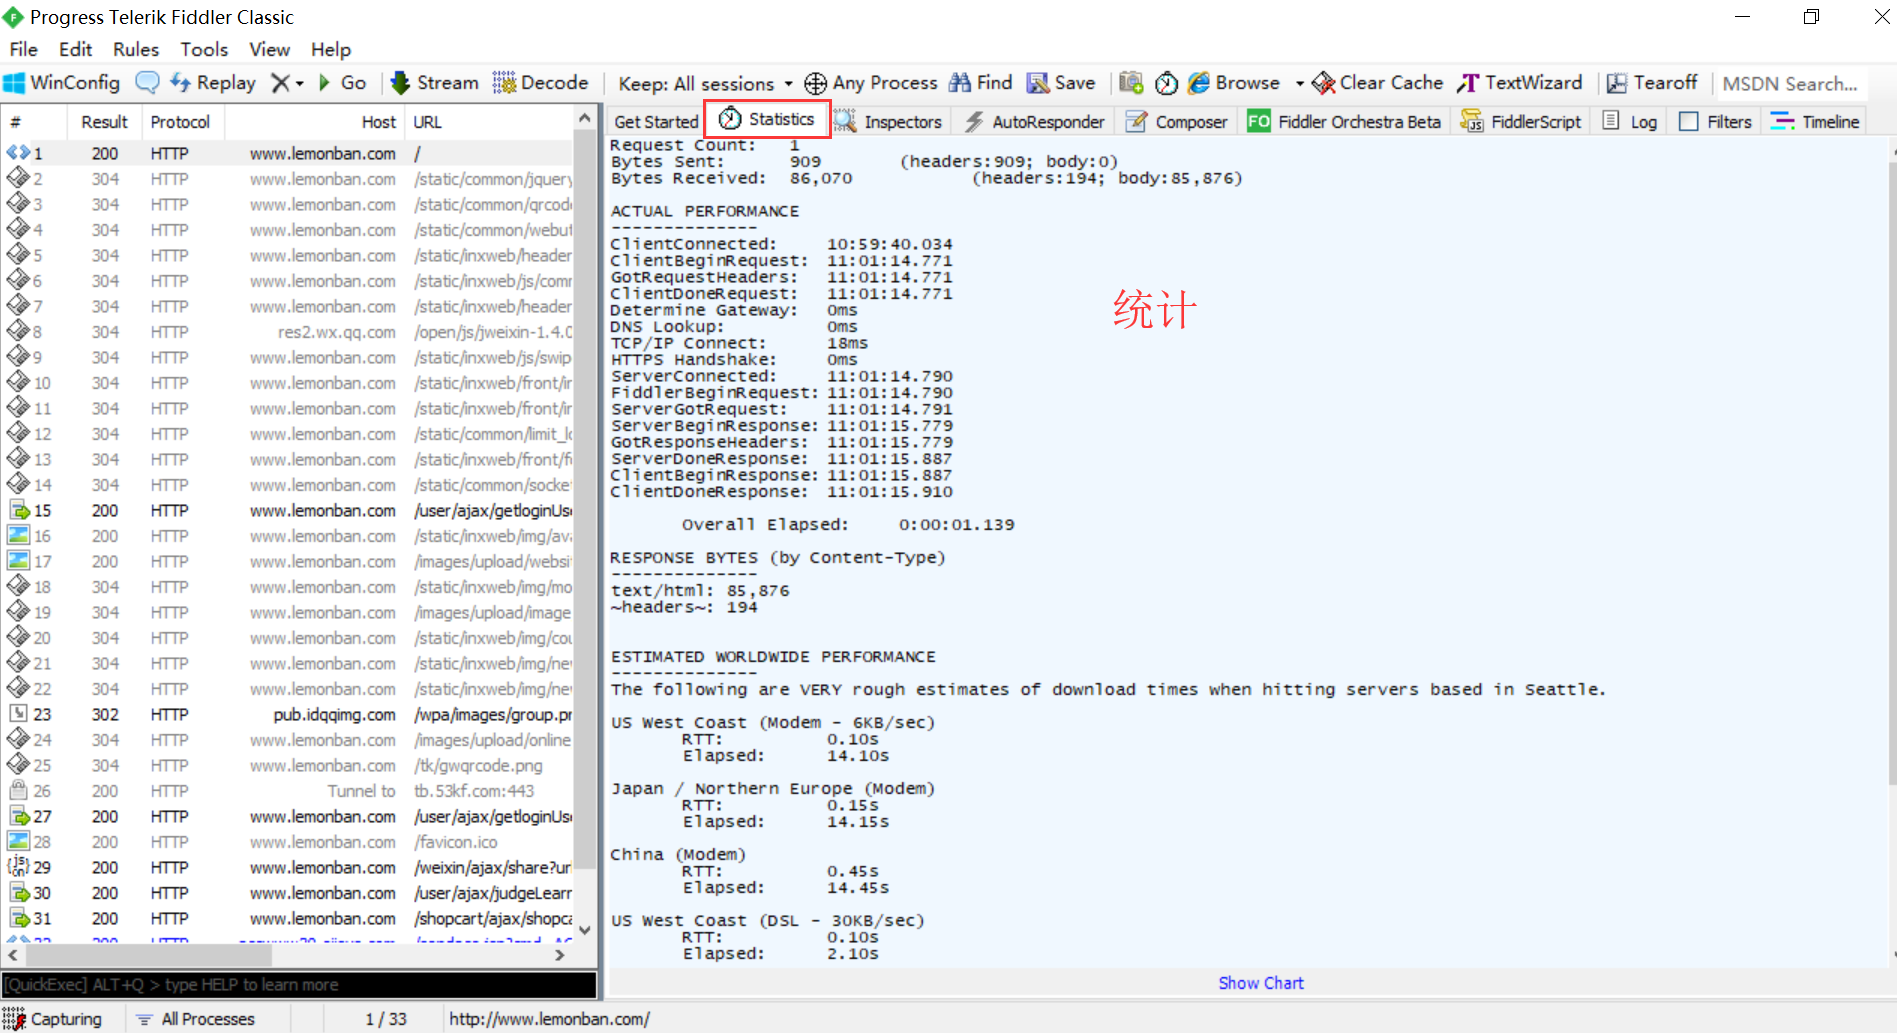Click the Tearoff button
This screenshot has height=1033, width=1897.
[1652, 83]
